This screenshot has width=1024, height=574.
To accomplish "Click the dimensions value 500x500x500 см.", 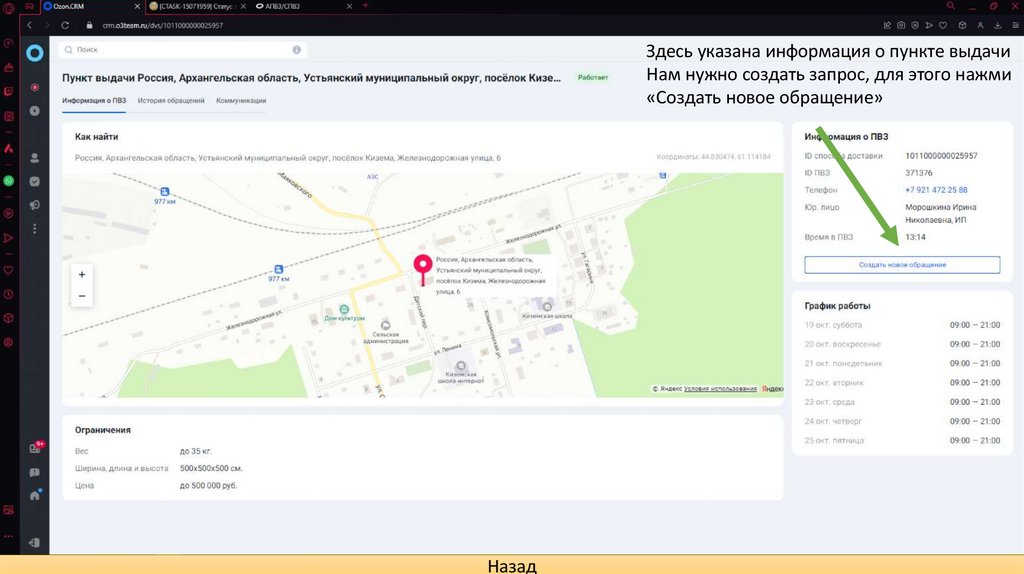I will pos(211,468).
